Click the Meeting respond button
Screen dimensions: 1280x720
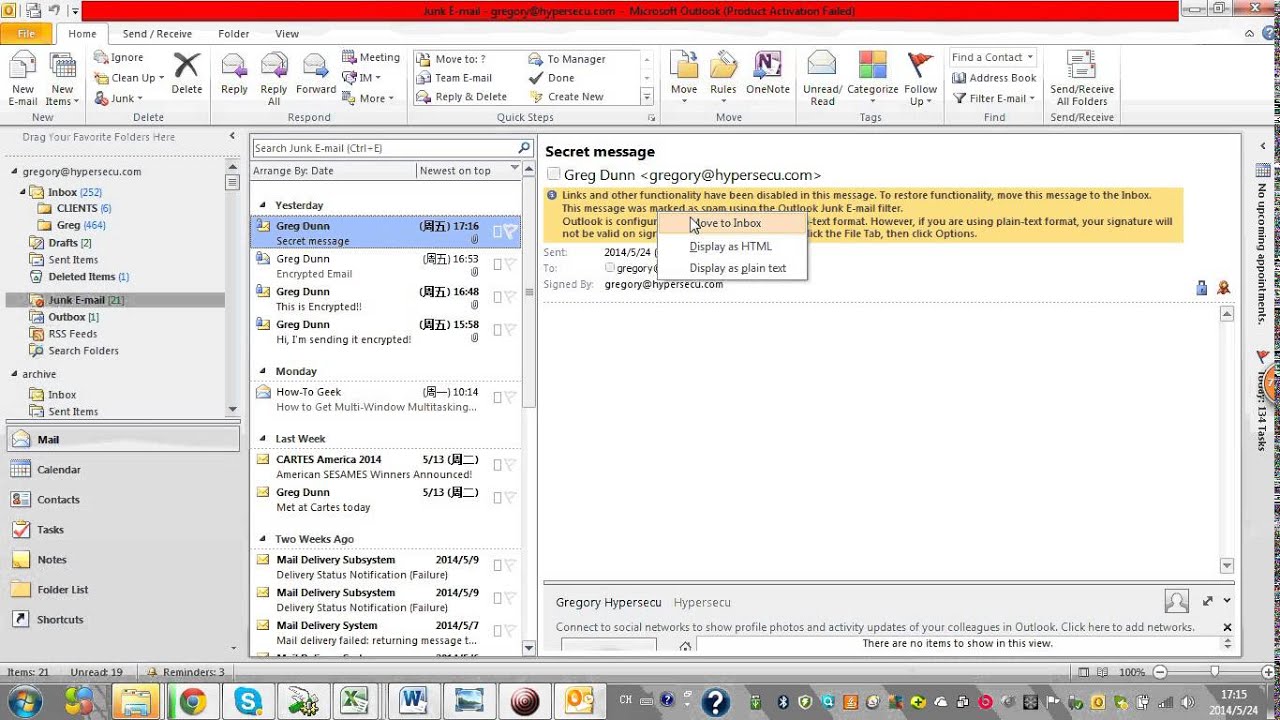coord(371,58)
